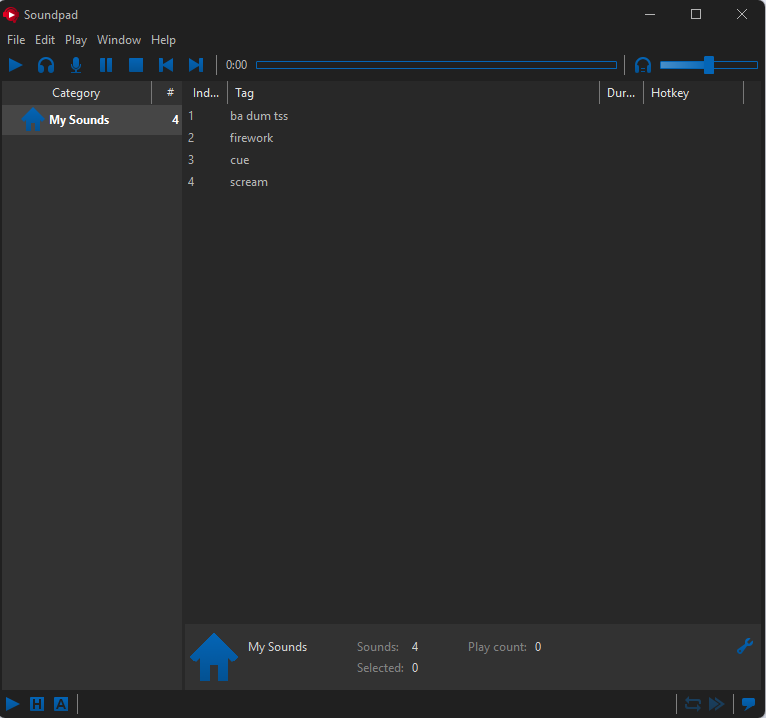Toggle auto keys with the A status icon
The image size is (766, 718).
[x=61, y=704]
